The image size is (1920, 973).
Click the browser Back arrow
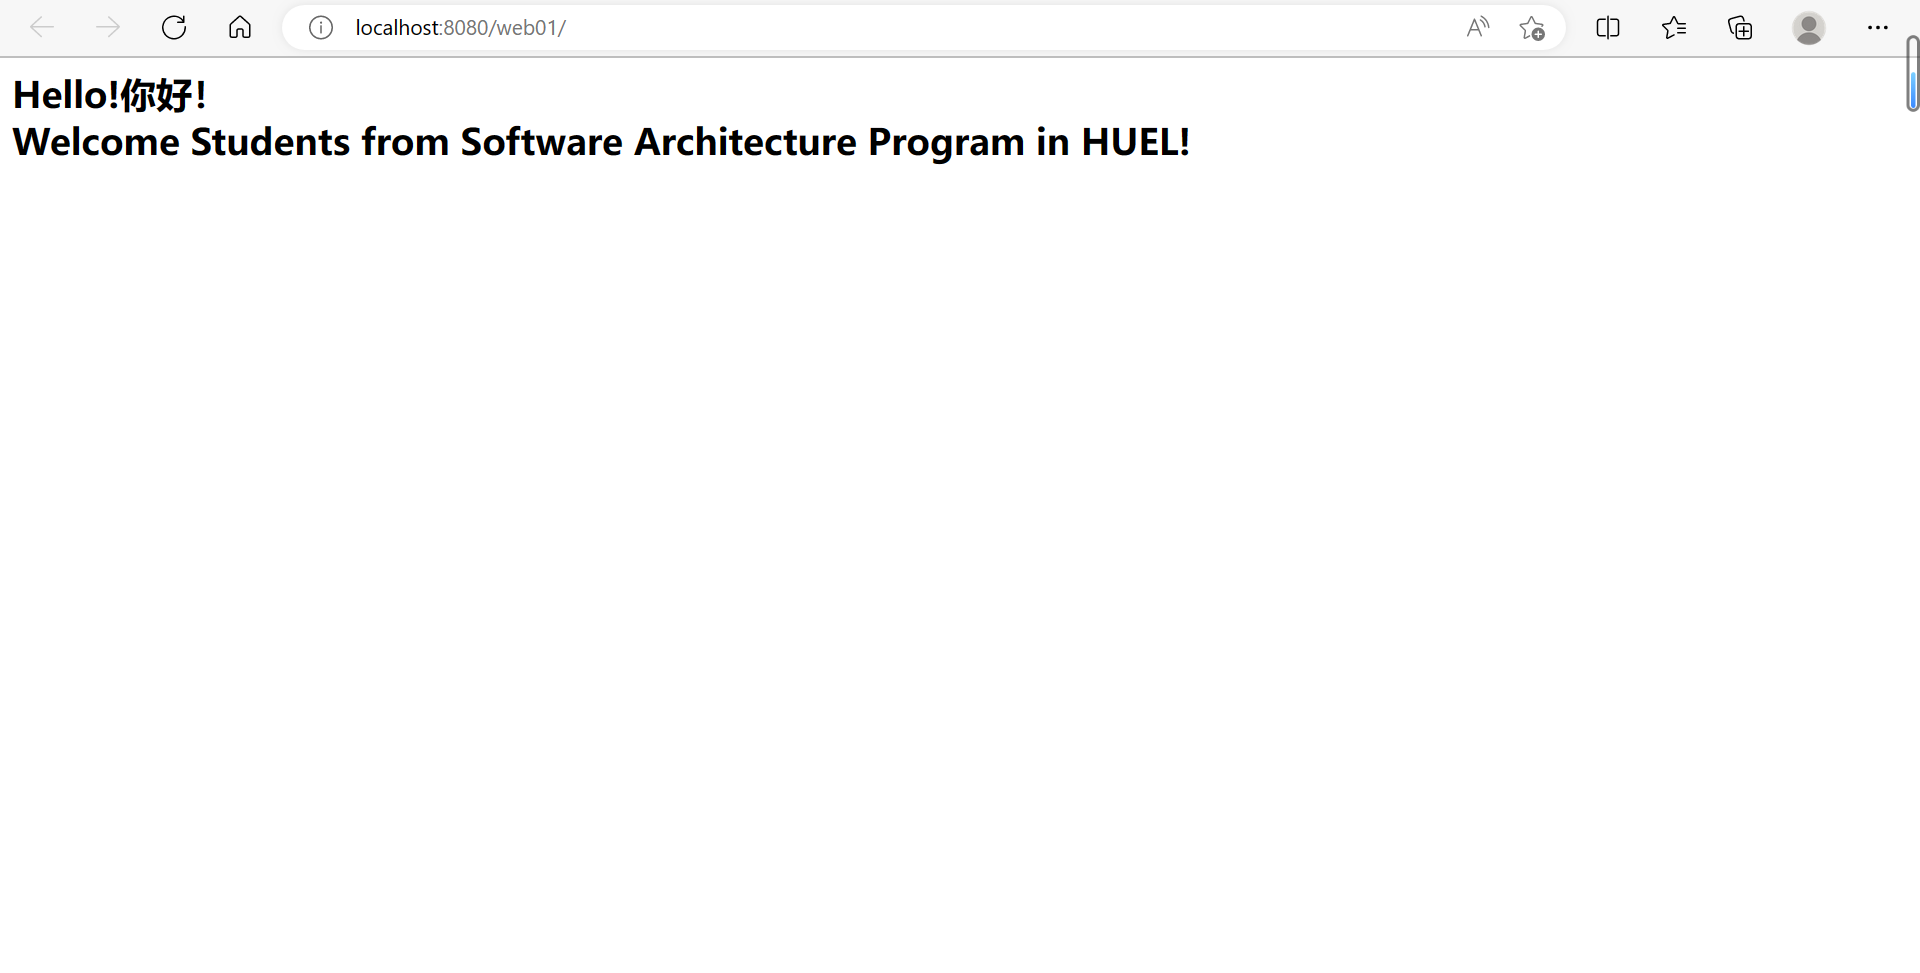(42, 28)
